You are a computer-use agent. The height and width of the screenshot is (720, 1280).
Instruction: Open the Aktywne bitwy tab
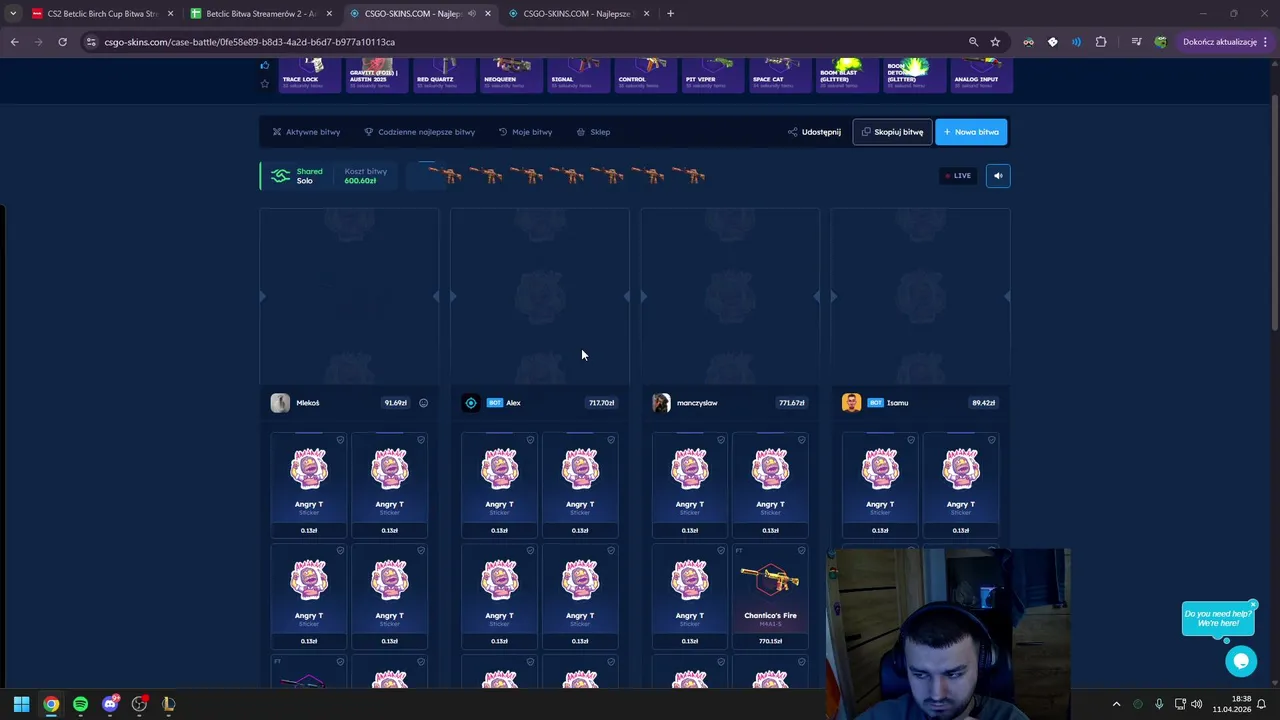click(306, 132)
